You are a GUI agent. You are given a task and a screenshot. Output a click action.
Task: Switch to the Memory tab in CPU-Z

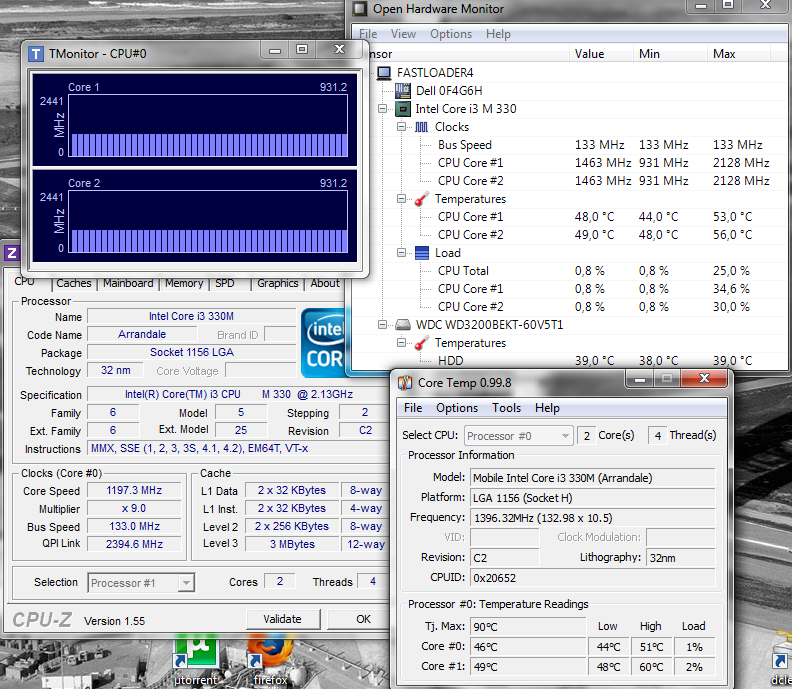[x=184, y=283]
